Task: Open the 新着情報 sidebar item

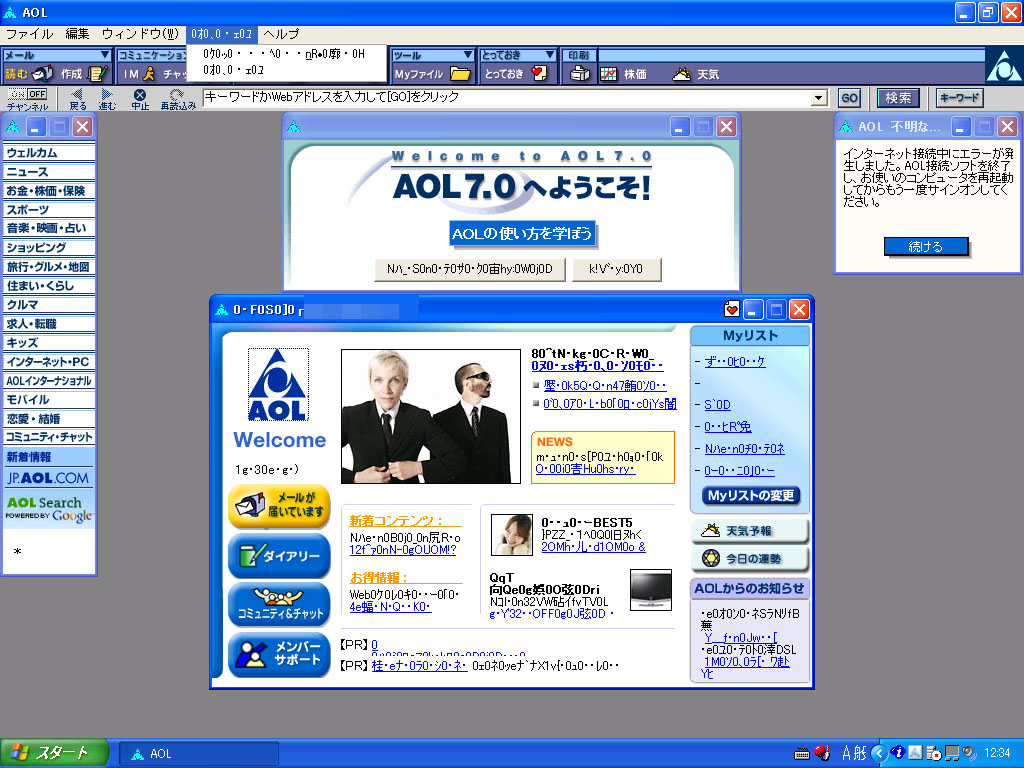Action: coord(49,457)
